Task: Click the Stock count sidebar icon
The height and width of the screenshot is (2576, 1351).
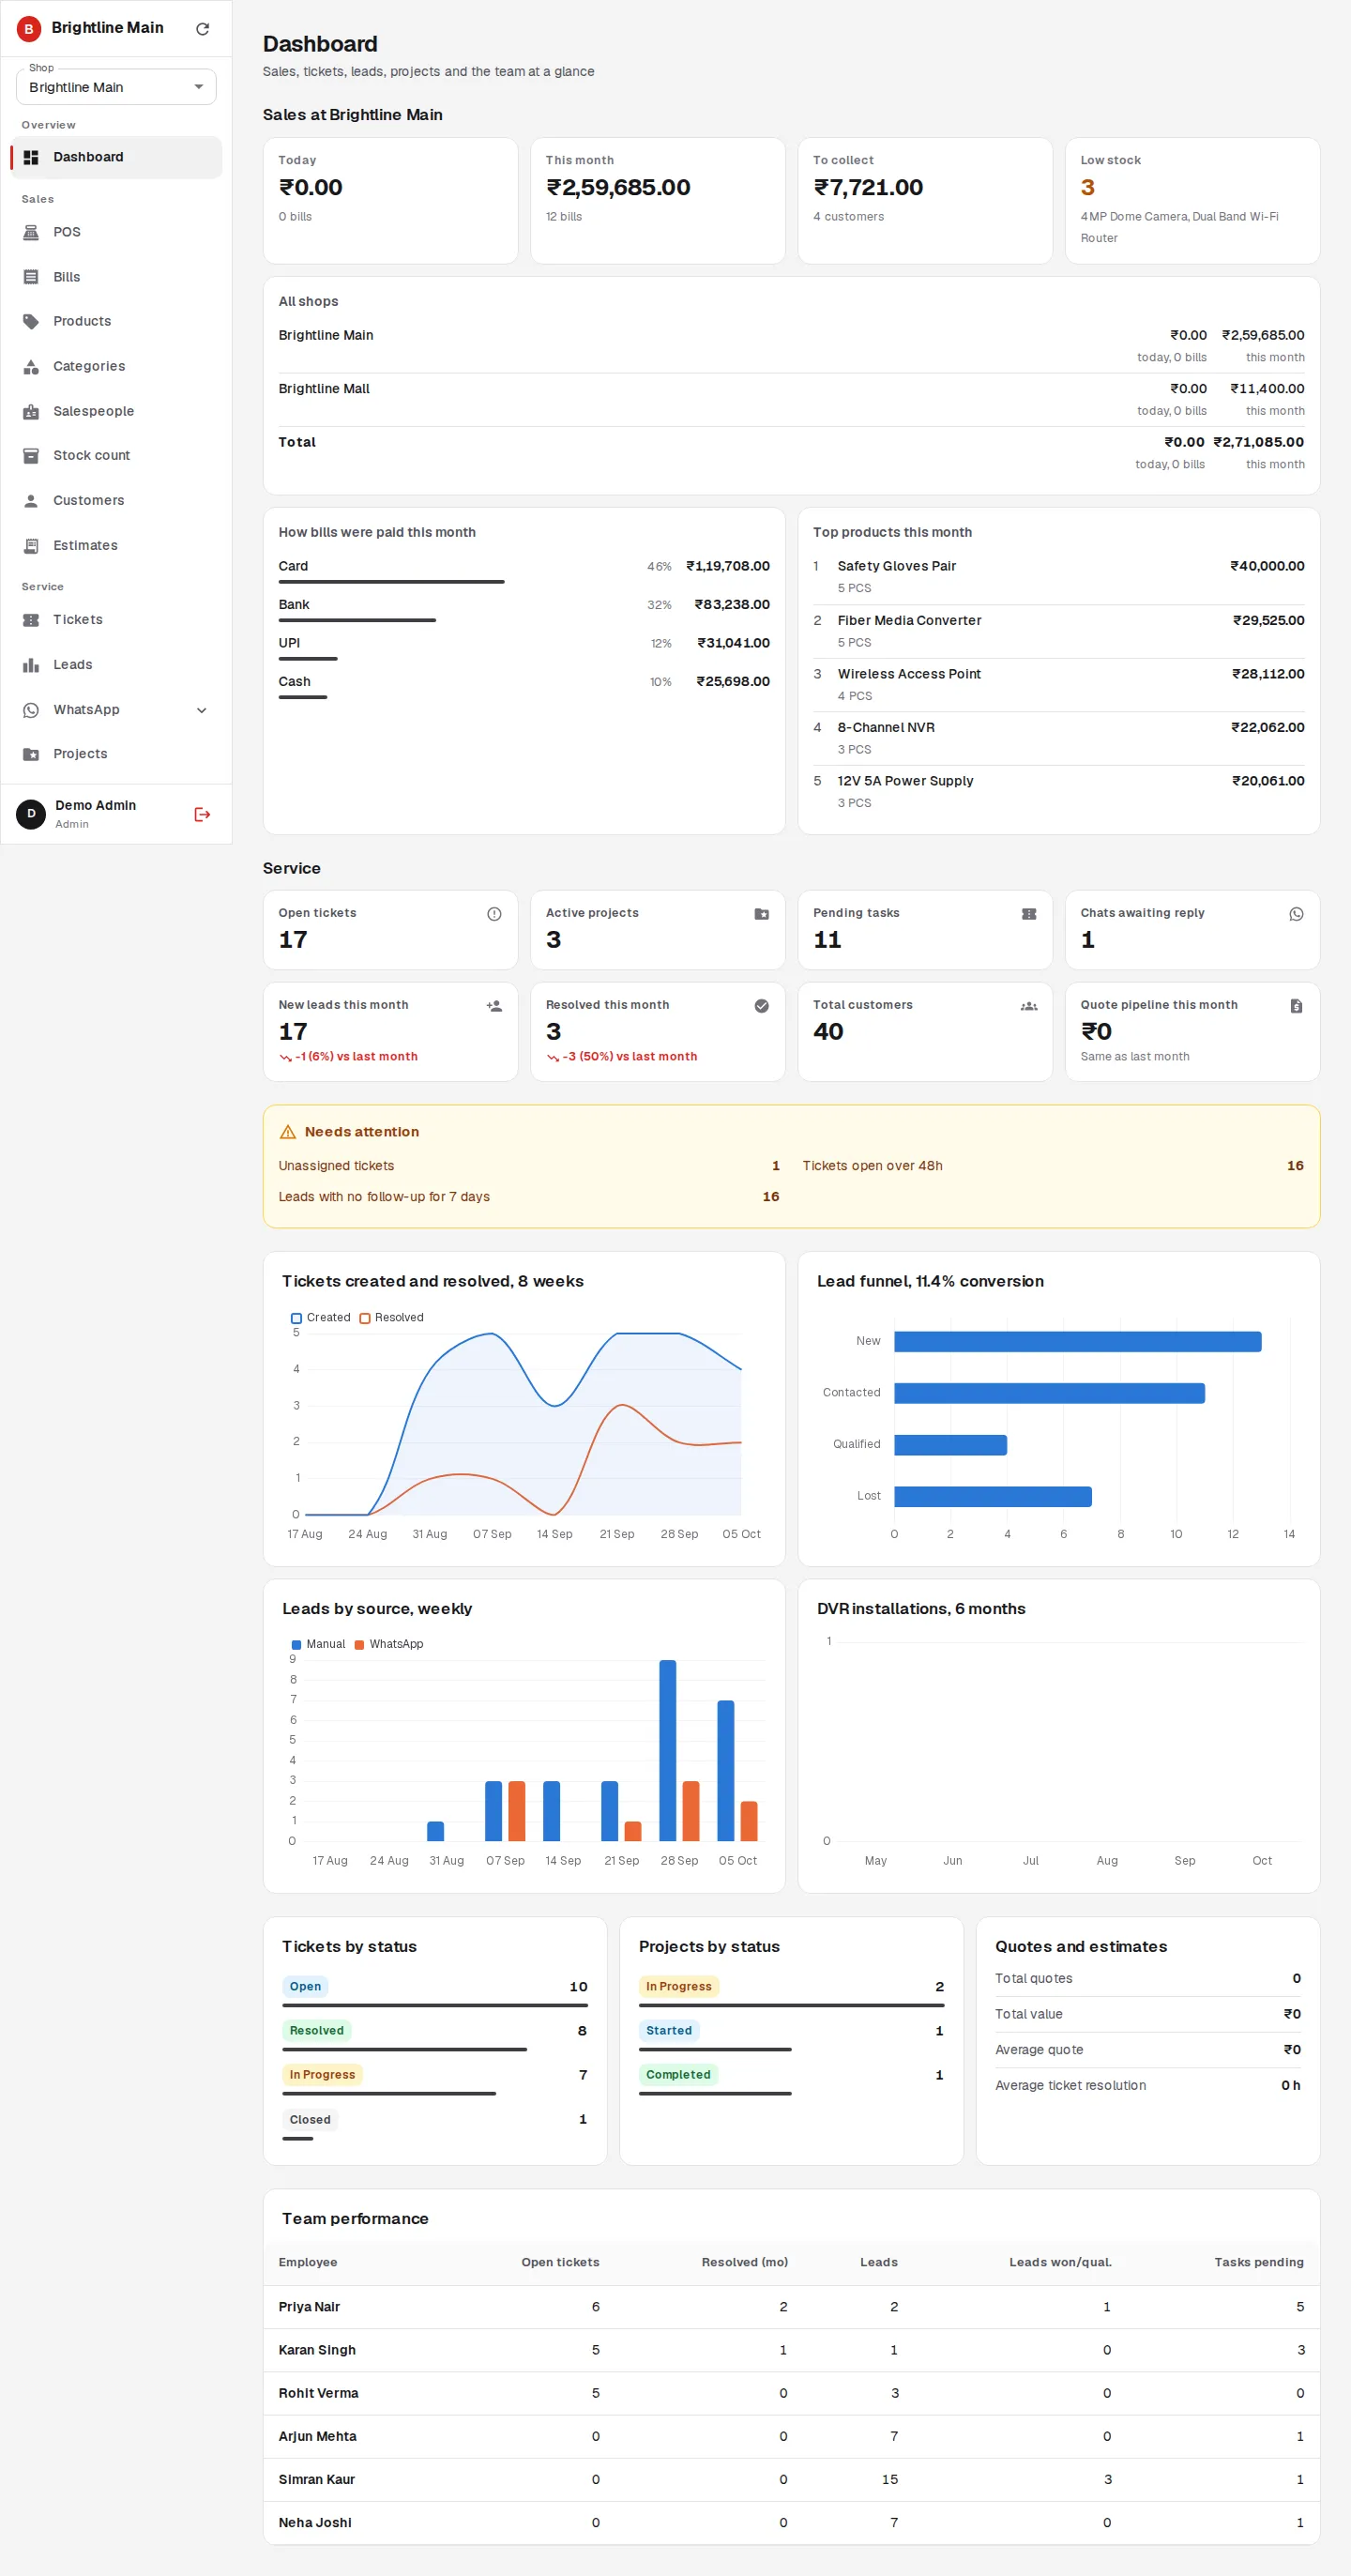Action: pos(31,455)
